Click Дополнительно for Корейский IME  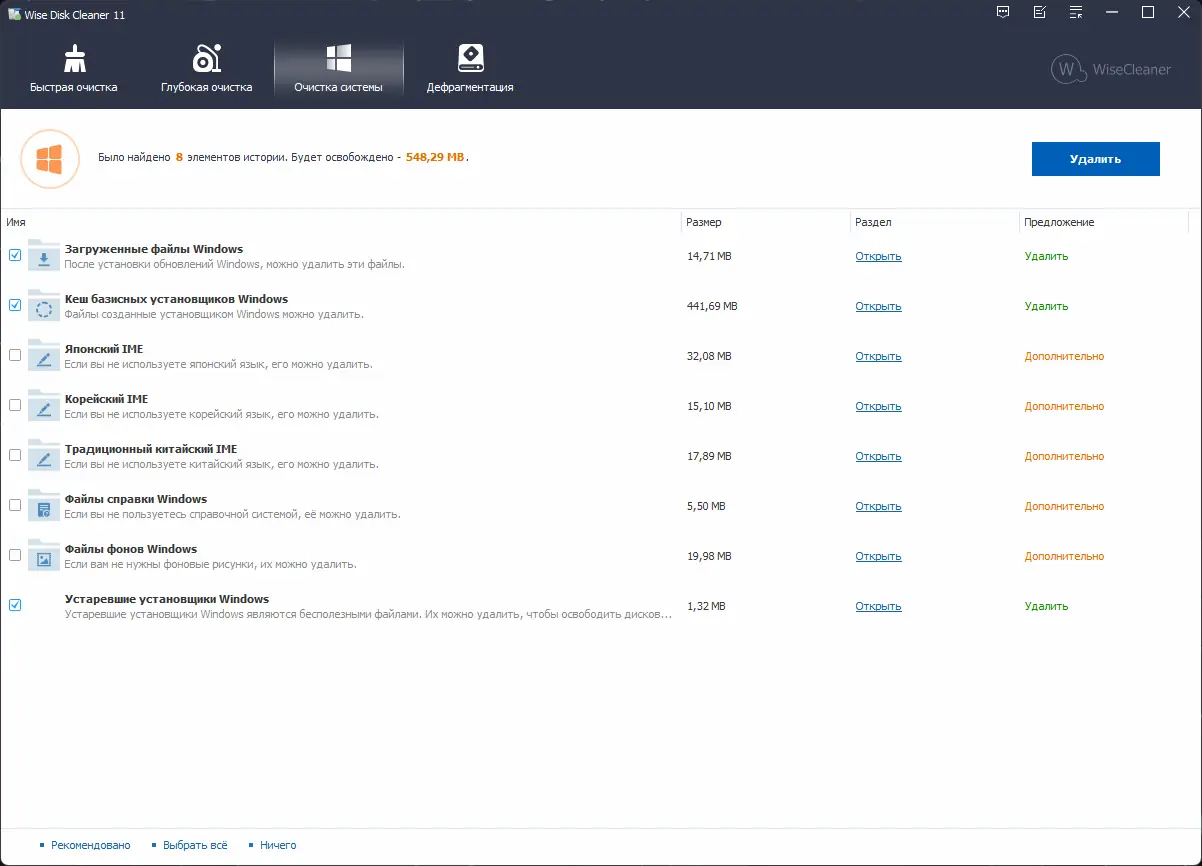(x=1064, y=406)
